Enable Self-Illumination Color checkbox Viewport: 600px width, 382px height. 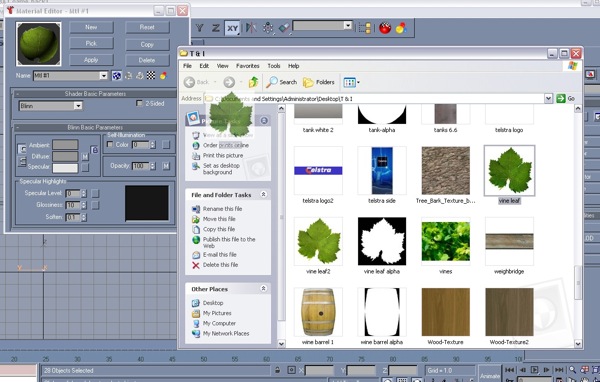[x=110, y=144]
